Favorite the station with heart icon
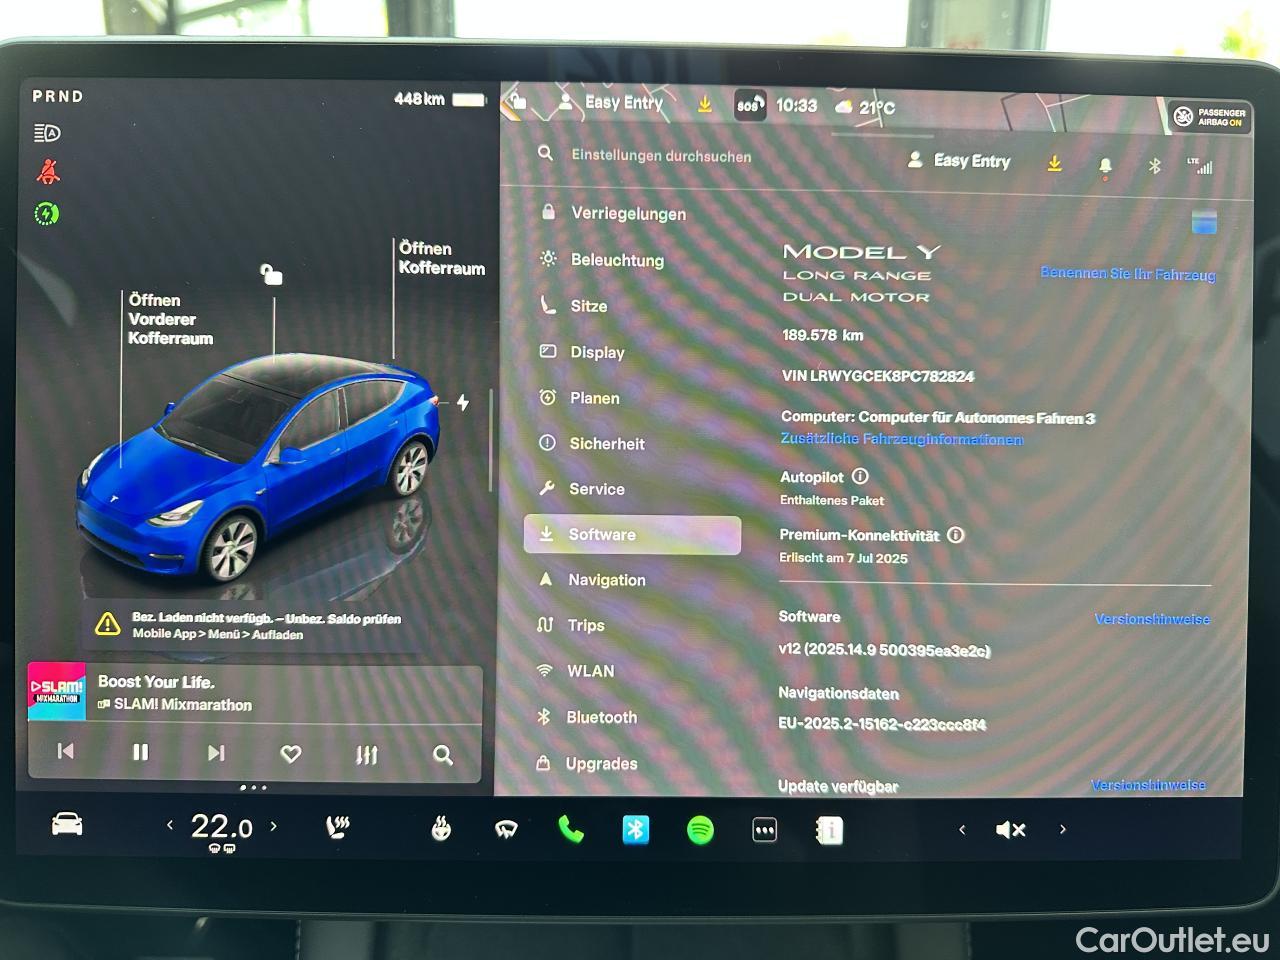1280x960 pixels. 291,754
